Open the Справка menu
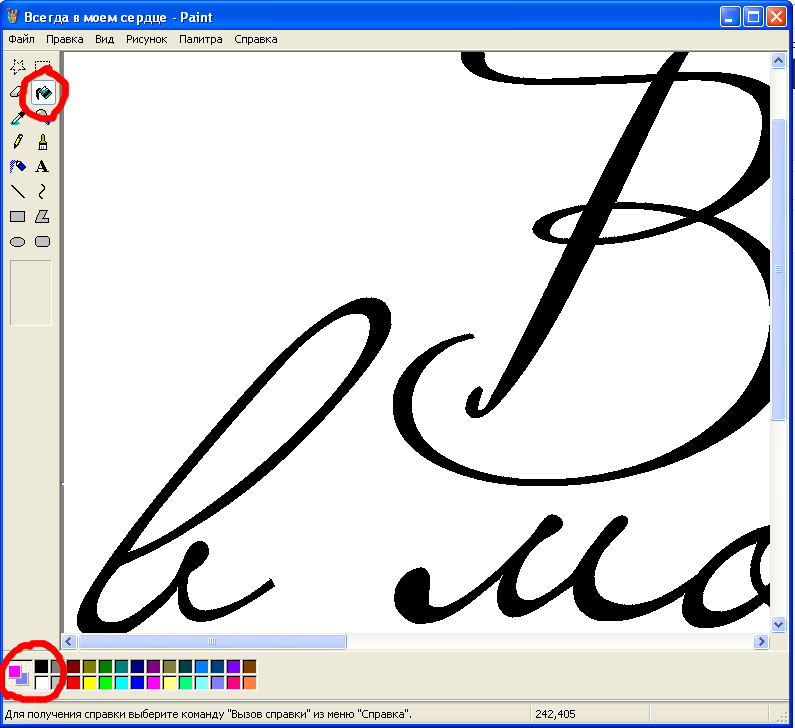Viewport: 795px width, 728px height. [256, 39]
